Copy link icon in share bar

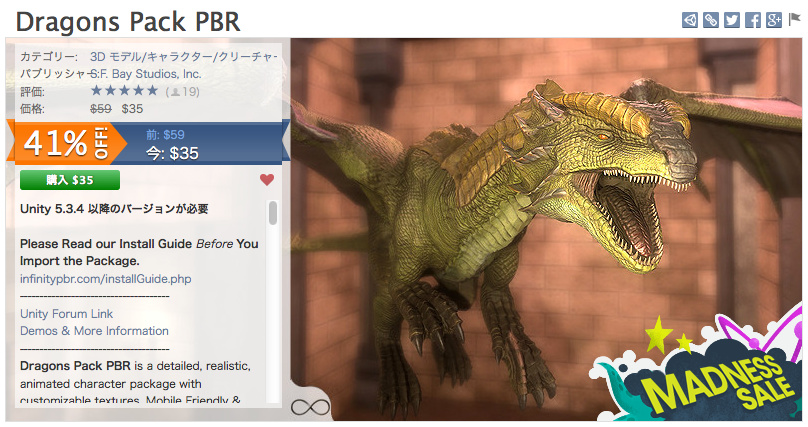tap(711, 20)
